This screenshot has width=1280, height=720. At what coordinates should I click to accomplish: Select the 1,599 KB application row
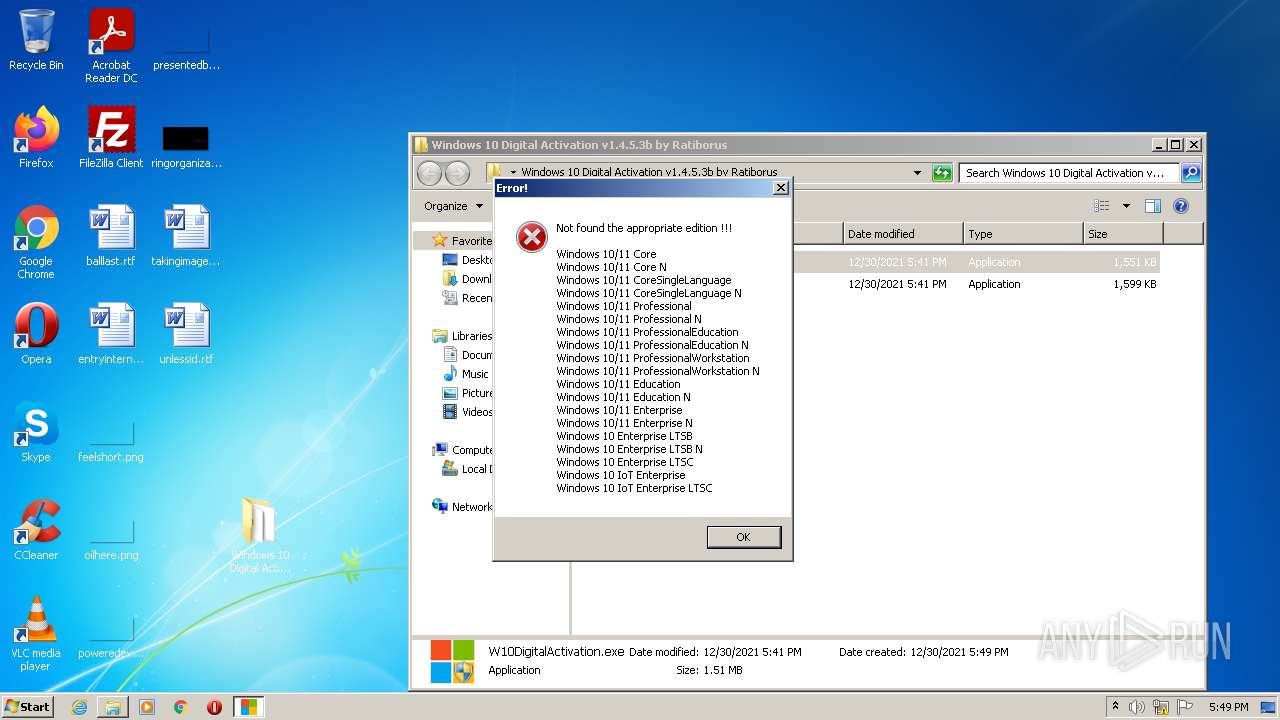[x=976, y=284]
